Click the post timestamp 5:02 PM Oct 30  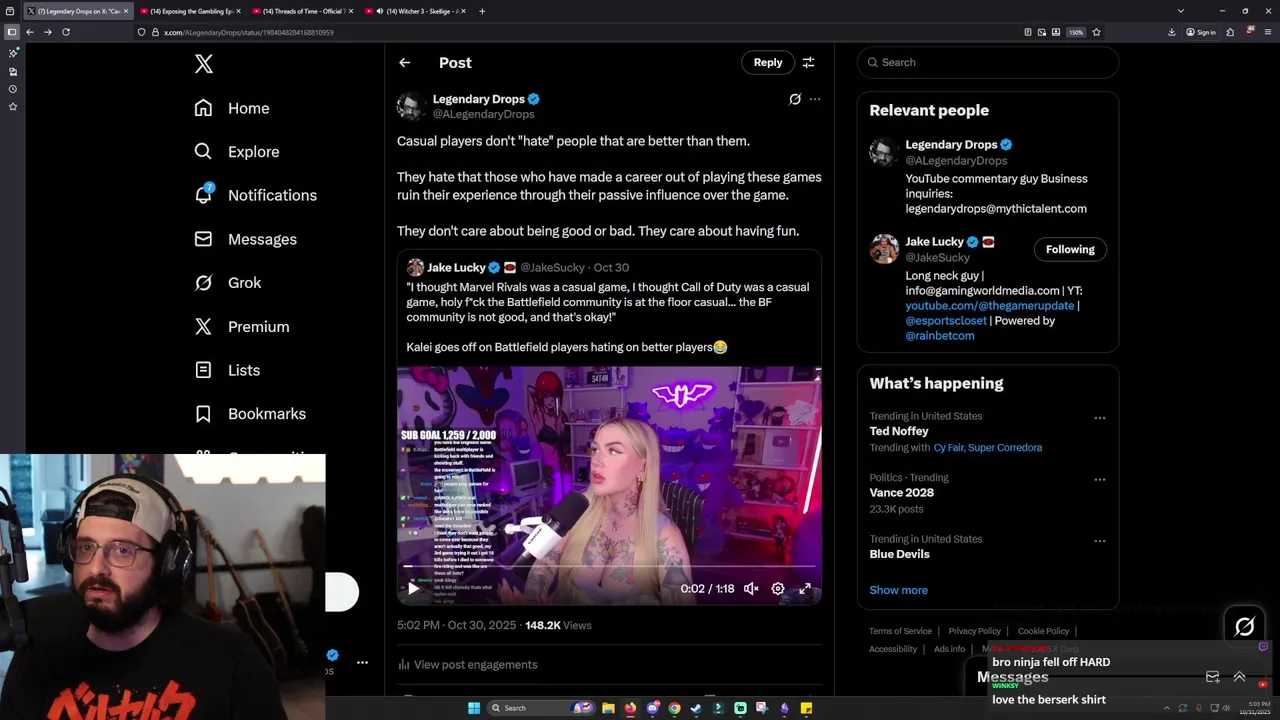[456, 625]
